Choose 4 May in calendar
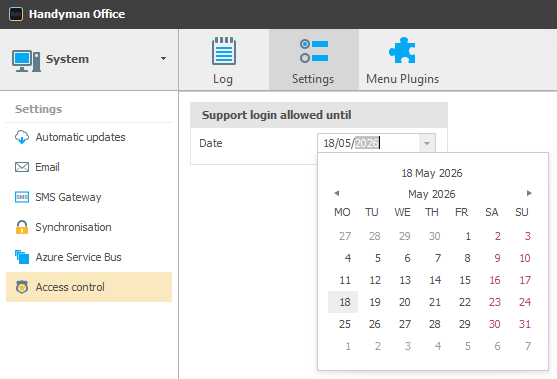This screenshot has height=379, width=557. [x=348, y=258]
